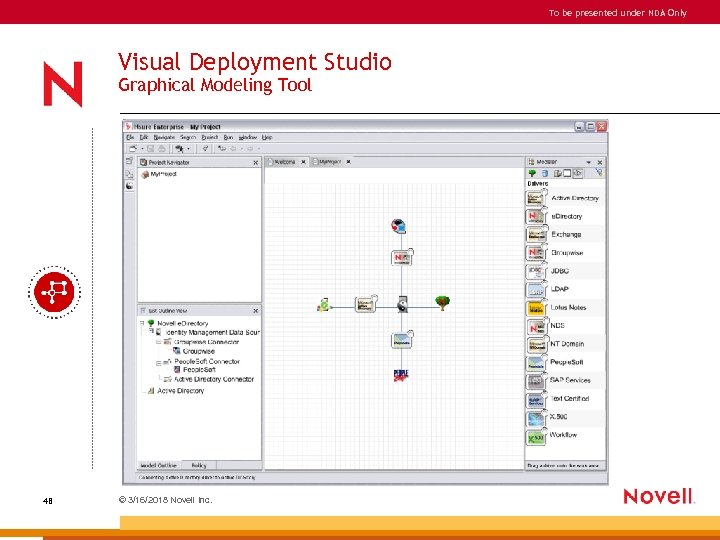The width and height of the screenshot is (720, 540).
Task: Click the Save toolbar icon
Action: click(150, 148)
